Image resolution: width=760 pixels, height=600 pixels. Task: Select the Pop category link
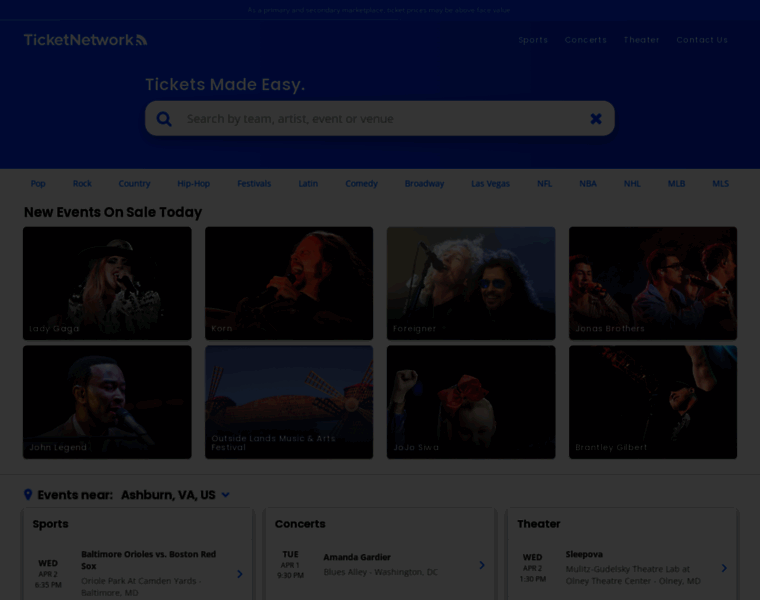tap(38, 184)
